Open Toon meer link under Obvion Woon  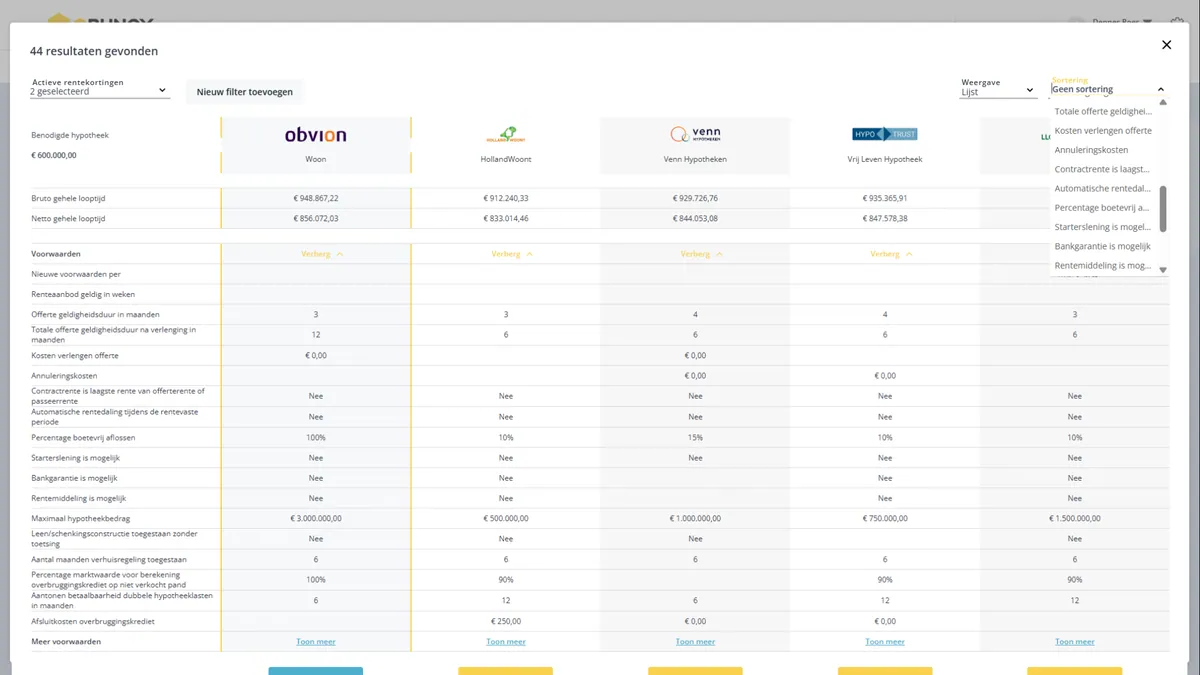[316, 642]
